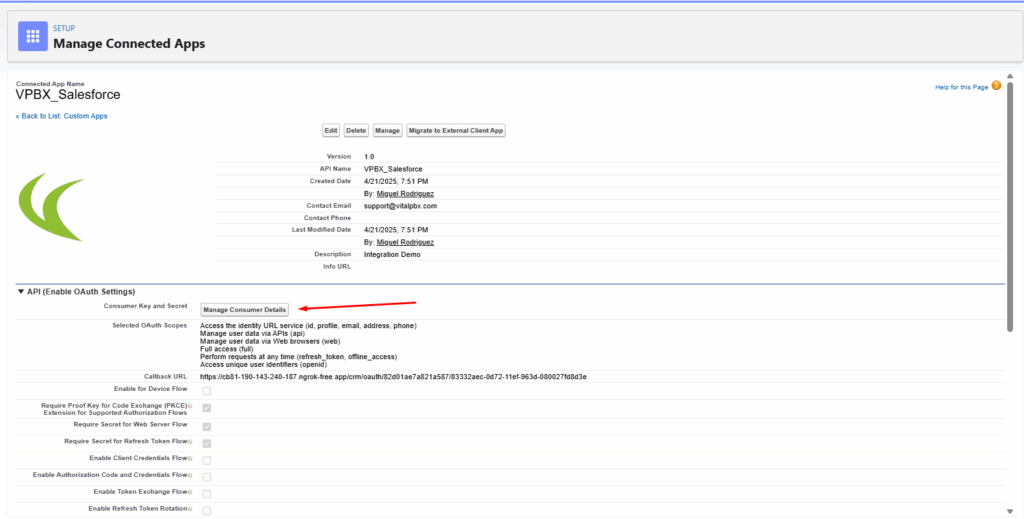Select the API Name value VPBX_Salesforce
The width and height of the screenshot is (1024, 519).
point(393,169)
